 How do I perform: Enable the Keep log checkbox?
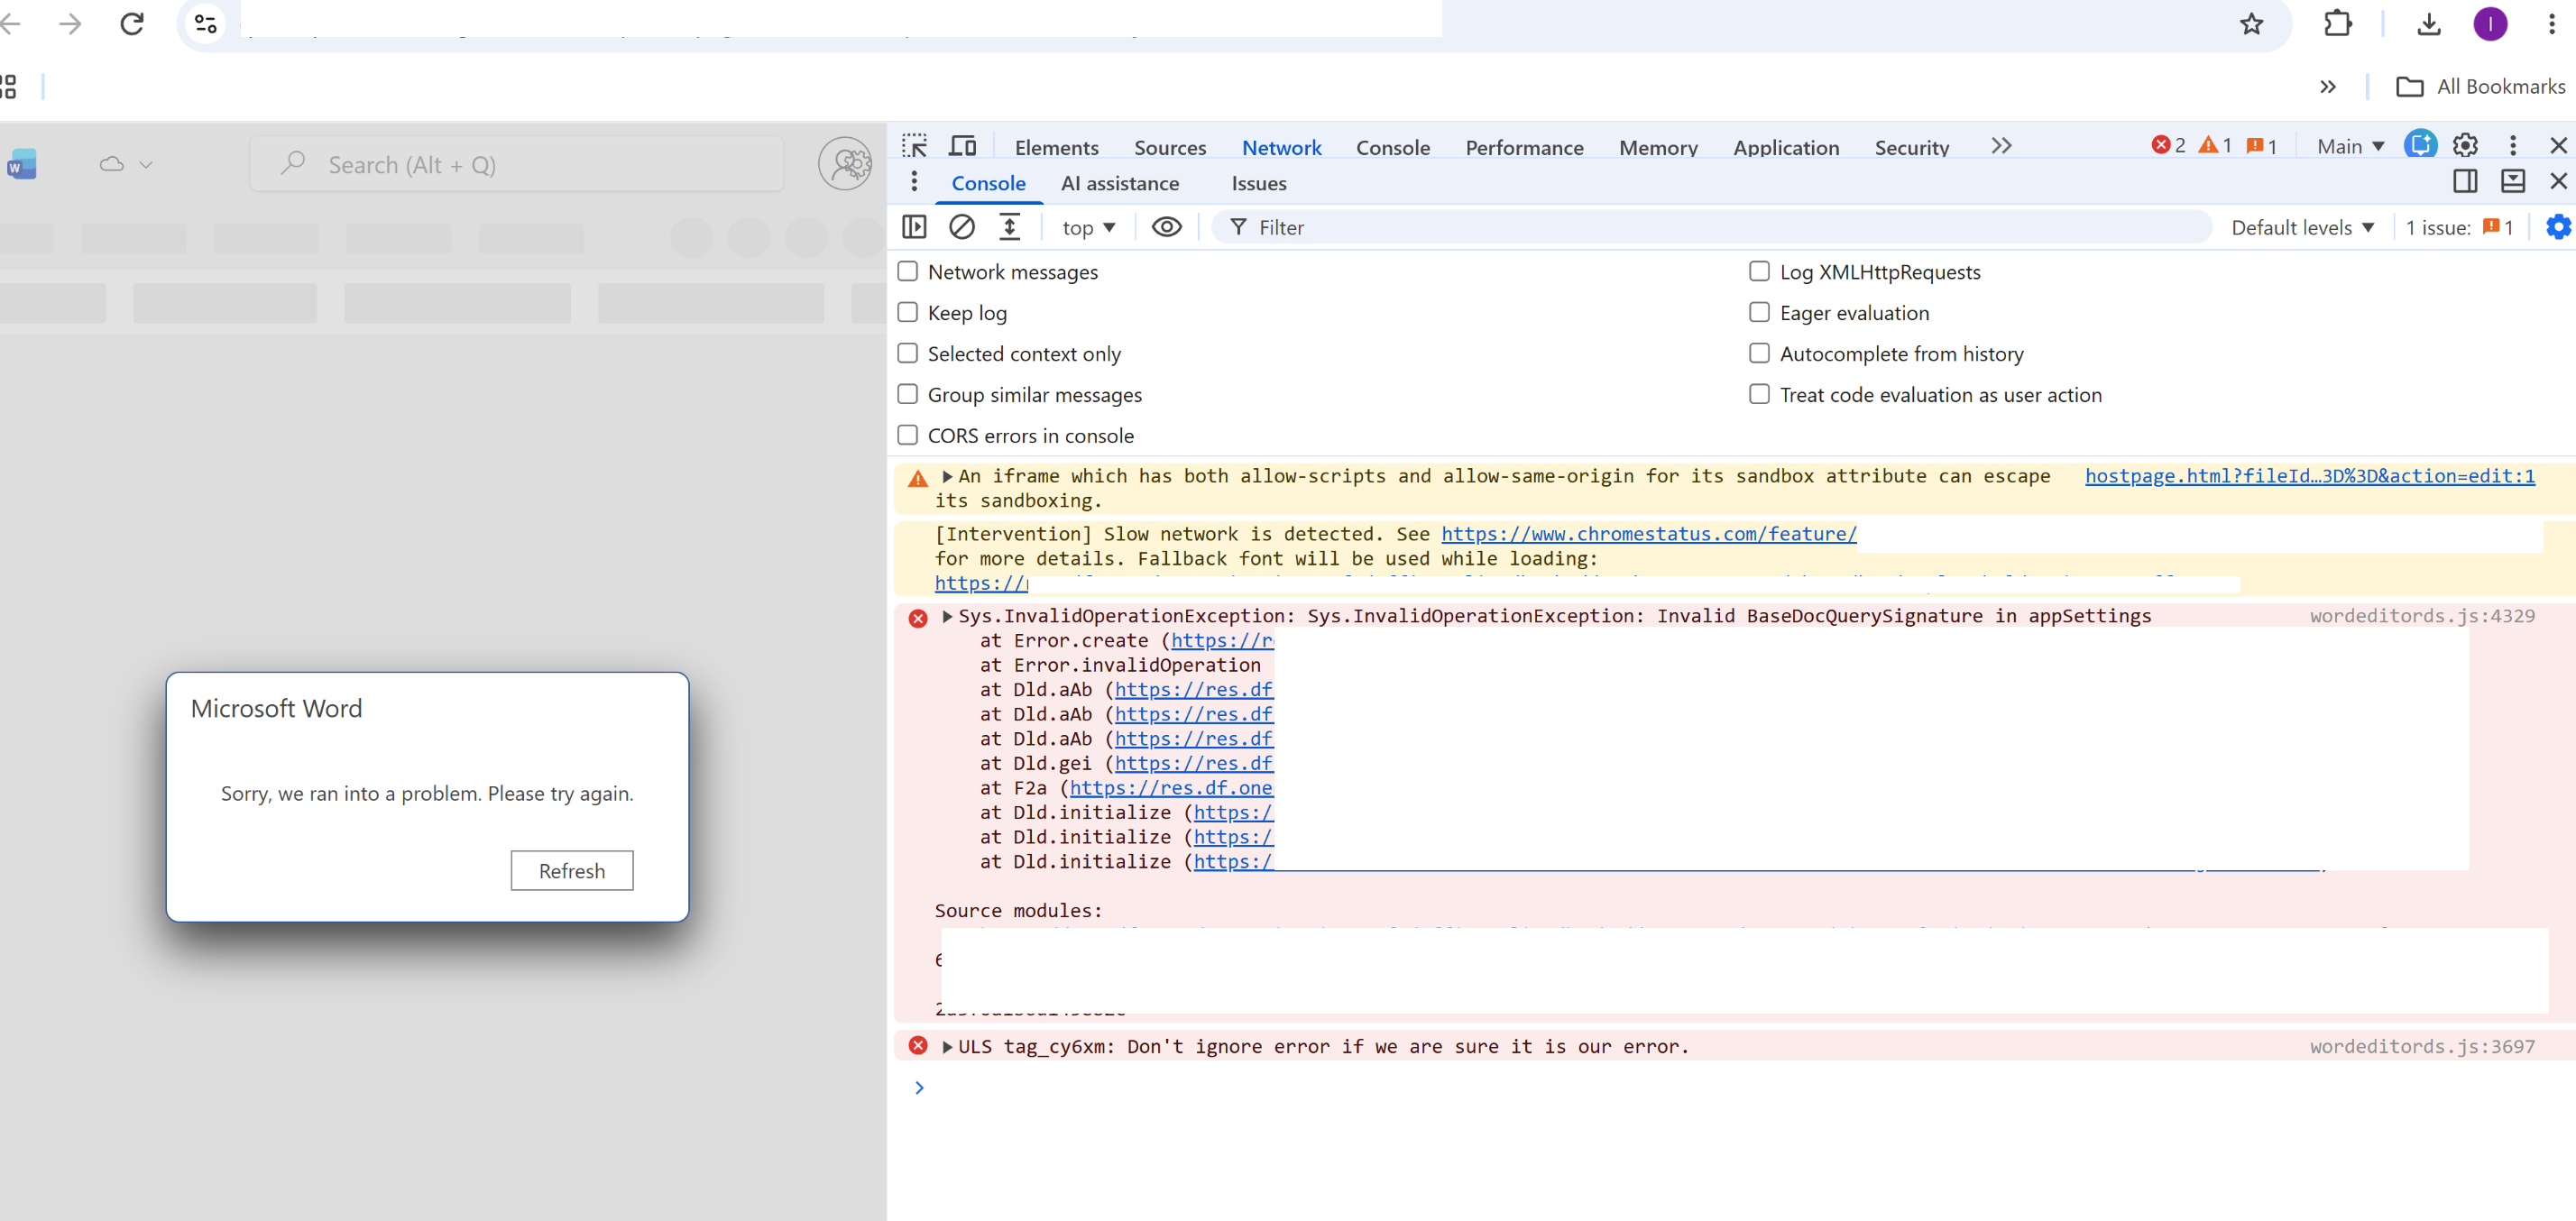(907, 313)
